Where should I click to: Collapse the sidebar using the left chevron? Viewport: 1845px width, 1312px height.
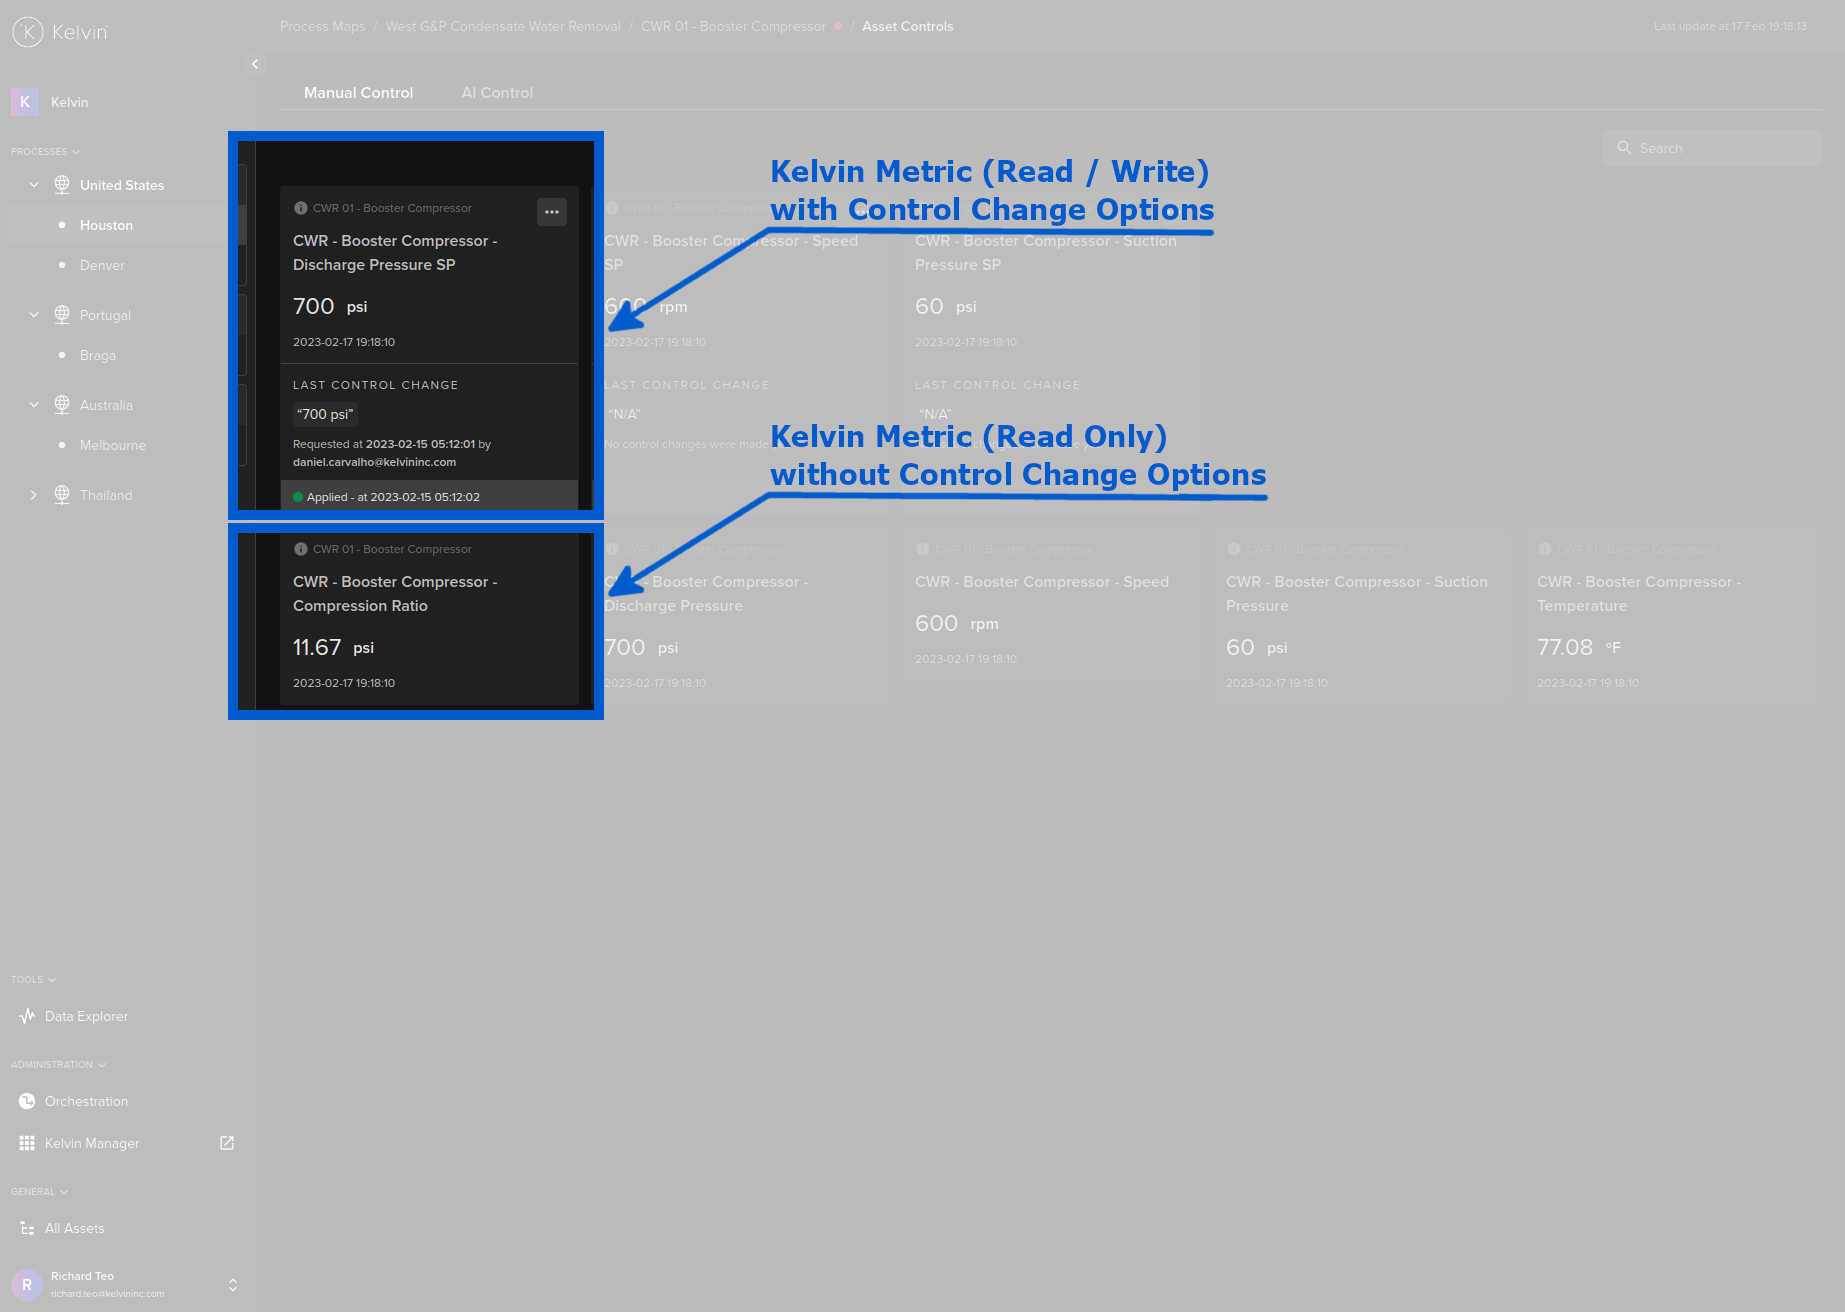255,64
